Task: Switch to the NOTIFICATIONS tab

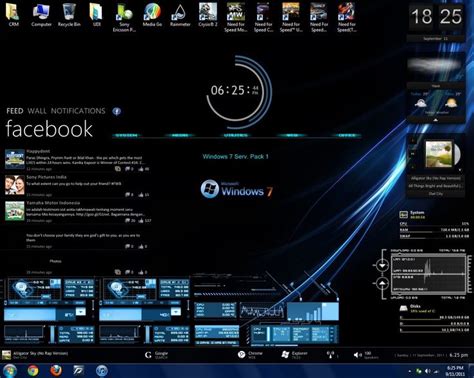Action: pos(78,111)
